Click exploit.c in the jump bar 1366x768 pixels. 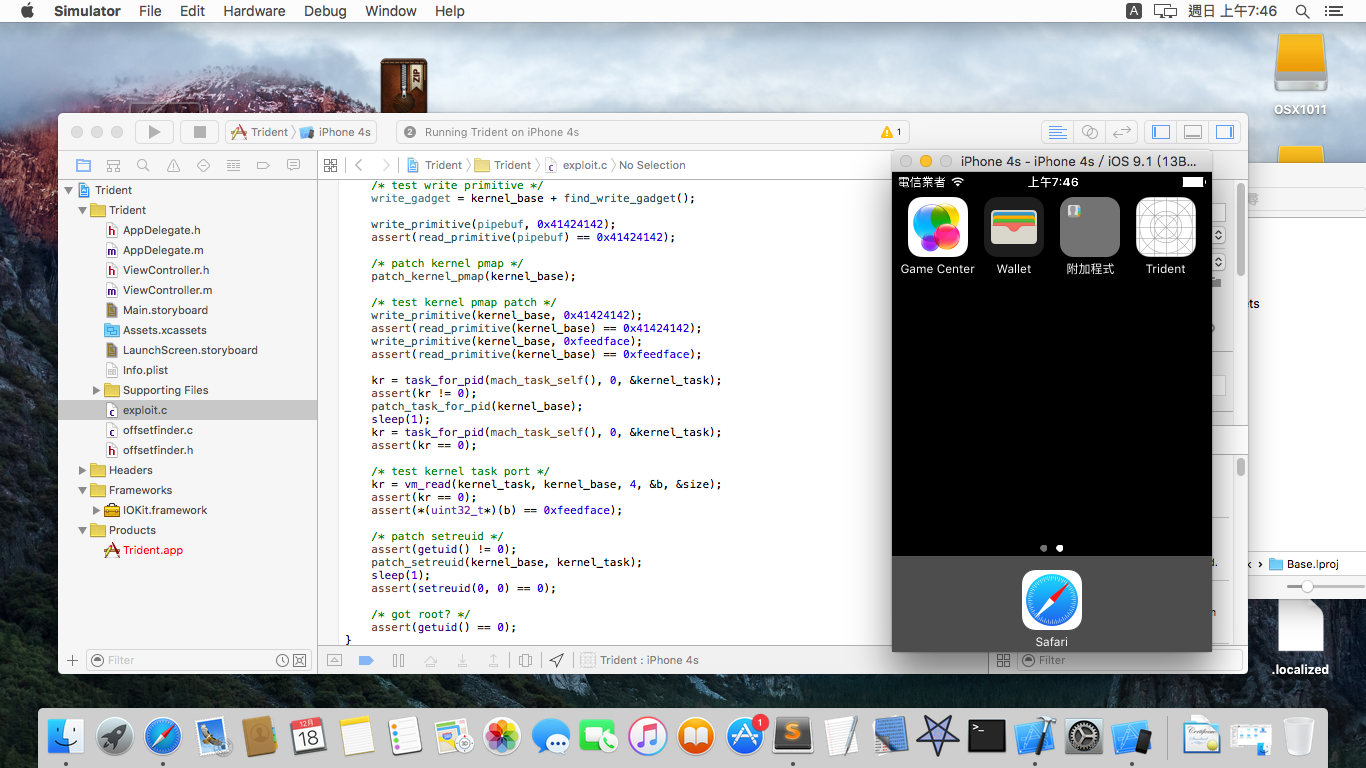(576, 165)
